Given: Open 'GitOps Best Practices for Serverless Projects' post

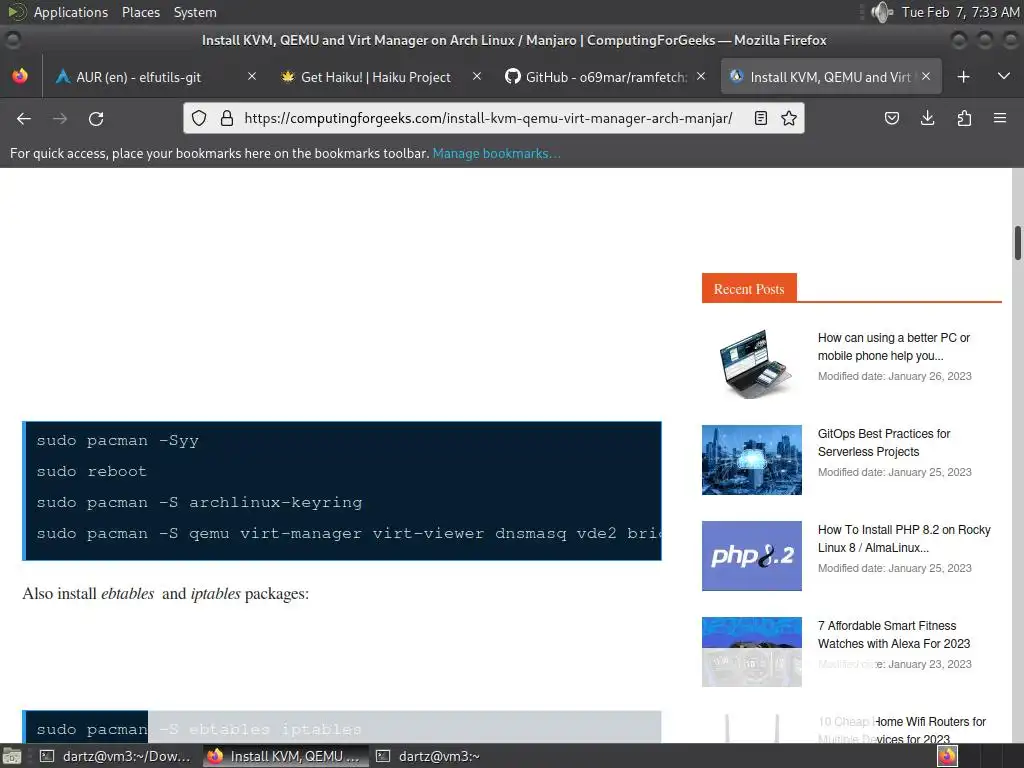Looking at the screenshot, I should point(884,443).
